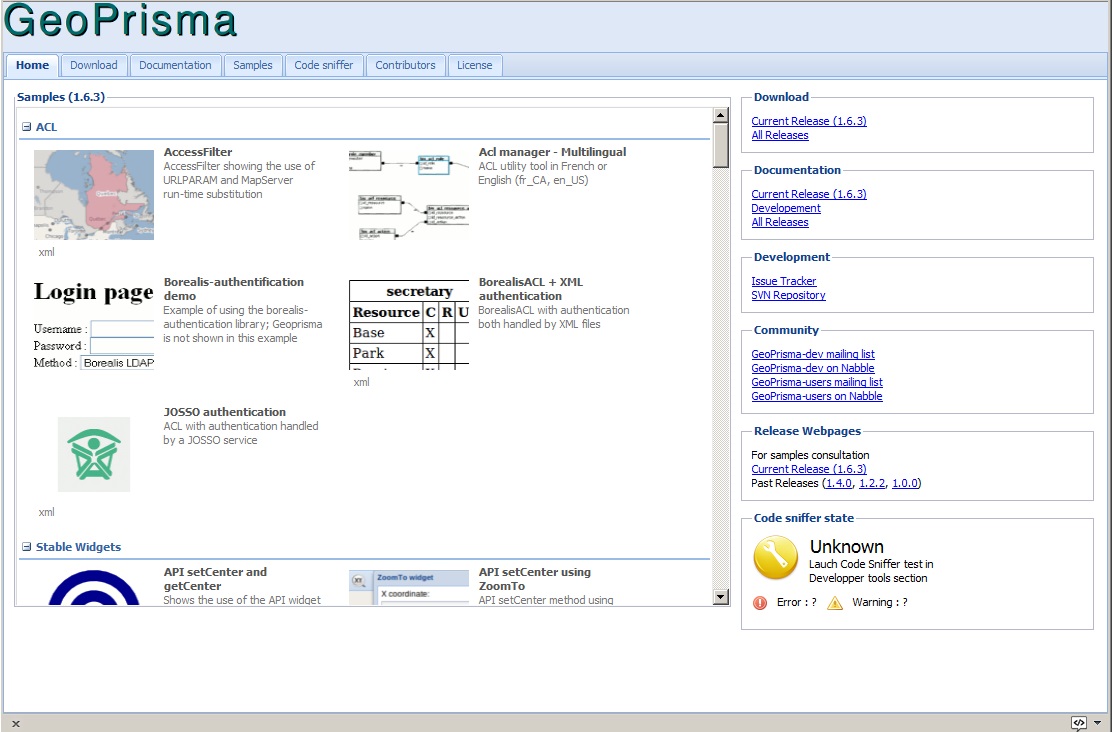Click the yellow wrench Code sniffer icon
This screenshot has width=1112, height=732.
pos(775,558)
